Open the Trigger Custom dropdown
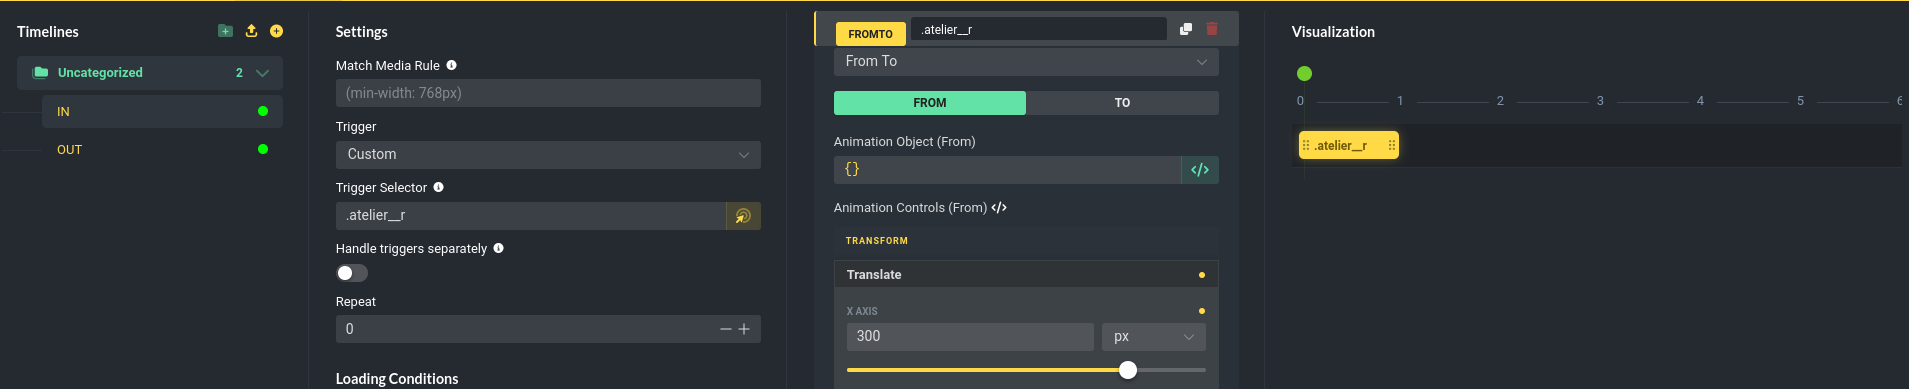 coord(548,155)
